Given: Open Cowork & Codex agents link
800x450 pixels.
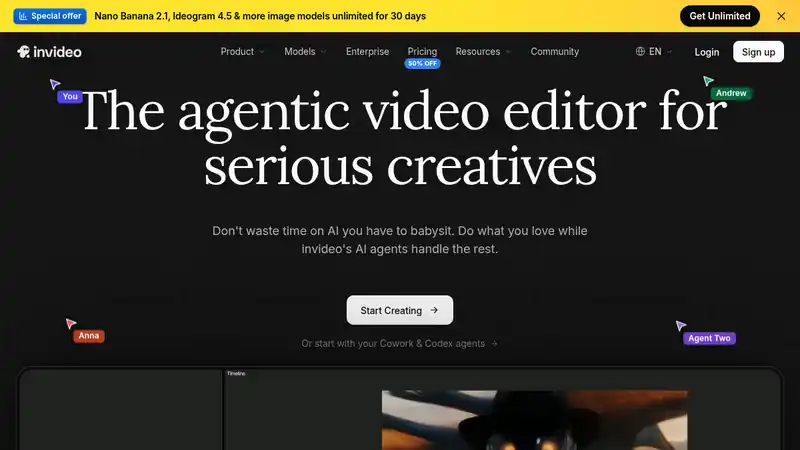Looking at the screenshot, I should (399, 343).
